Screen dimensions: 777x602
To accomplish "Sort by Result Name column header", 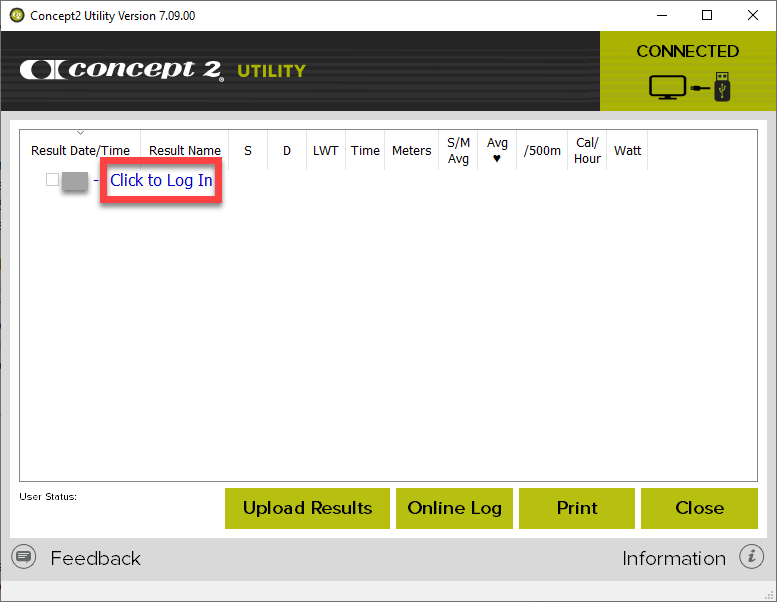I will coord(184,150).
